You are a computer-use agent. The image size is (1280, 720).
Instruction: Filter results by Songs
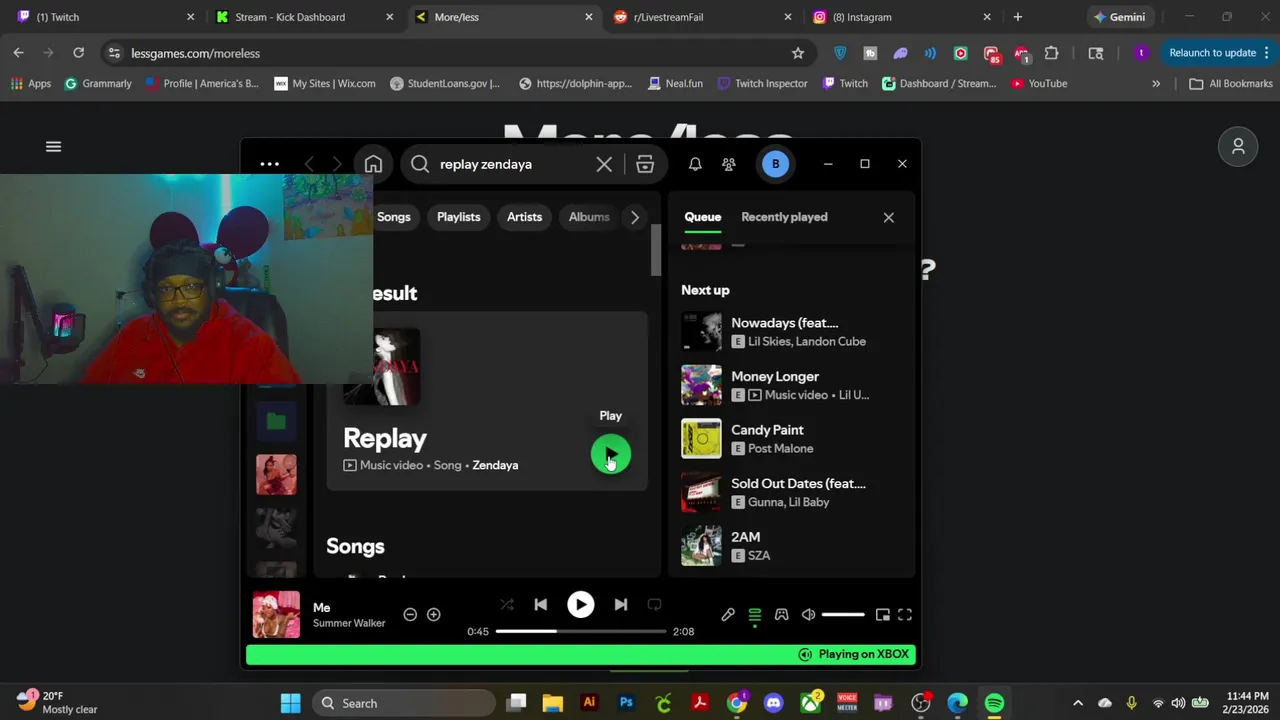(393, 217)
